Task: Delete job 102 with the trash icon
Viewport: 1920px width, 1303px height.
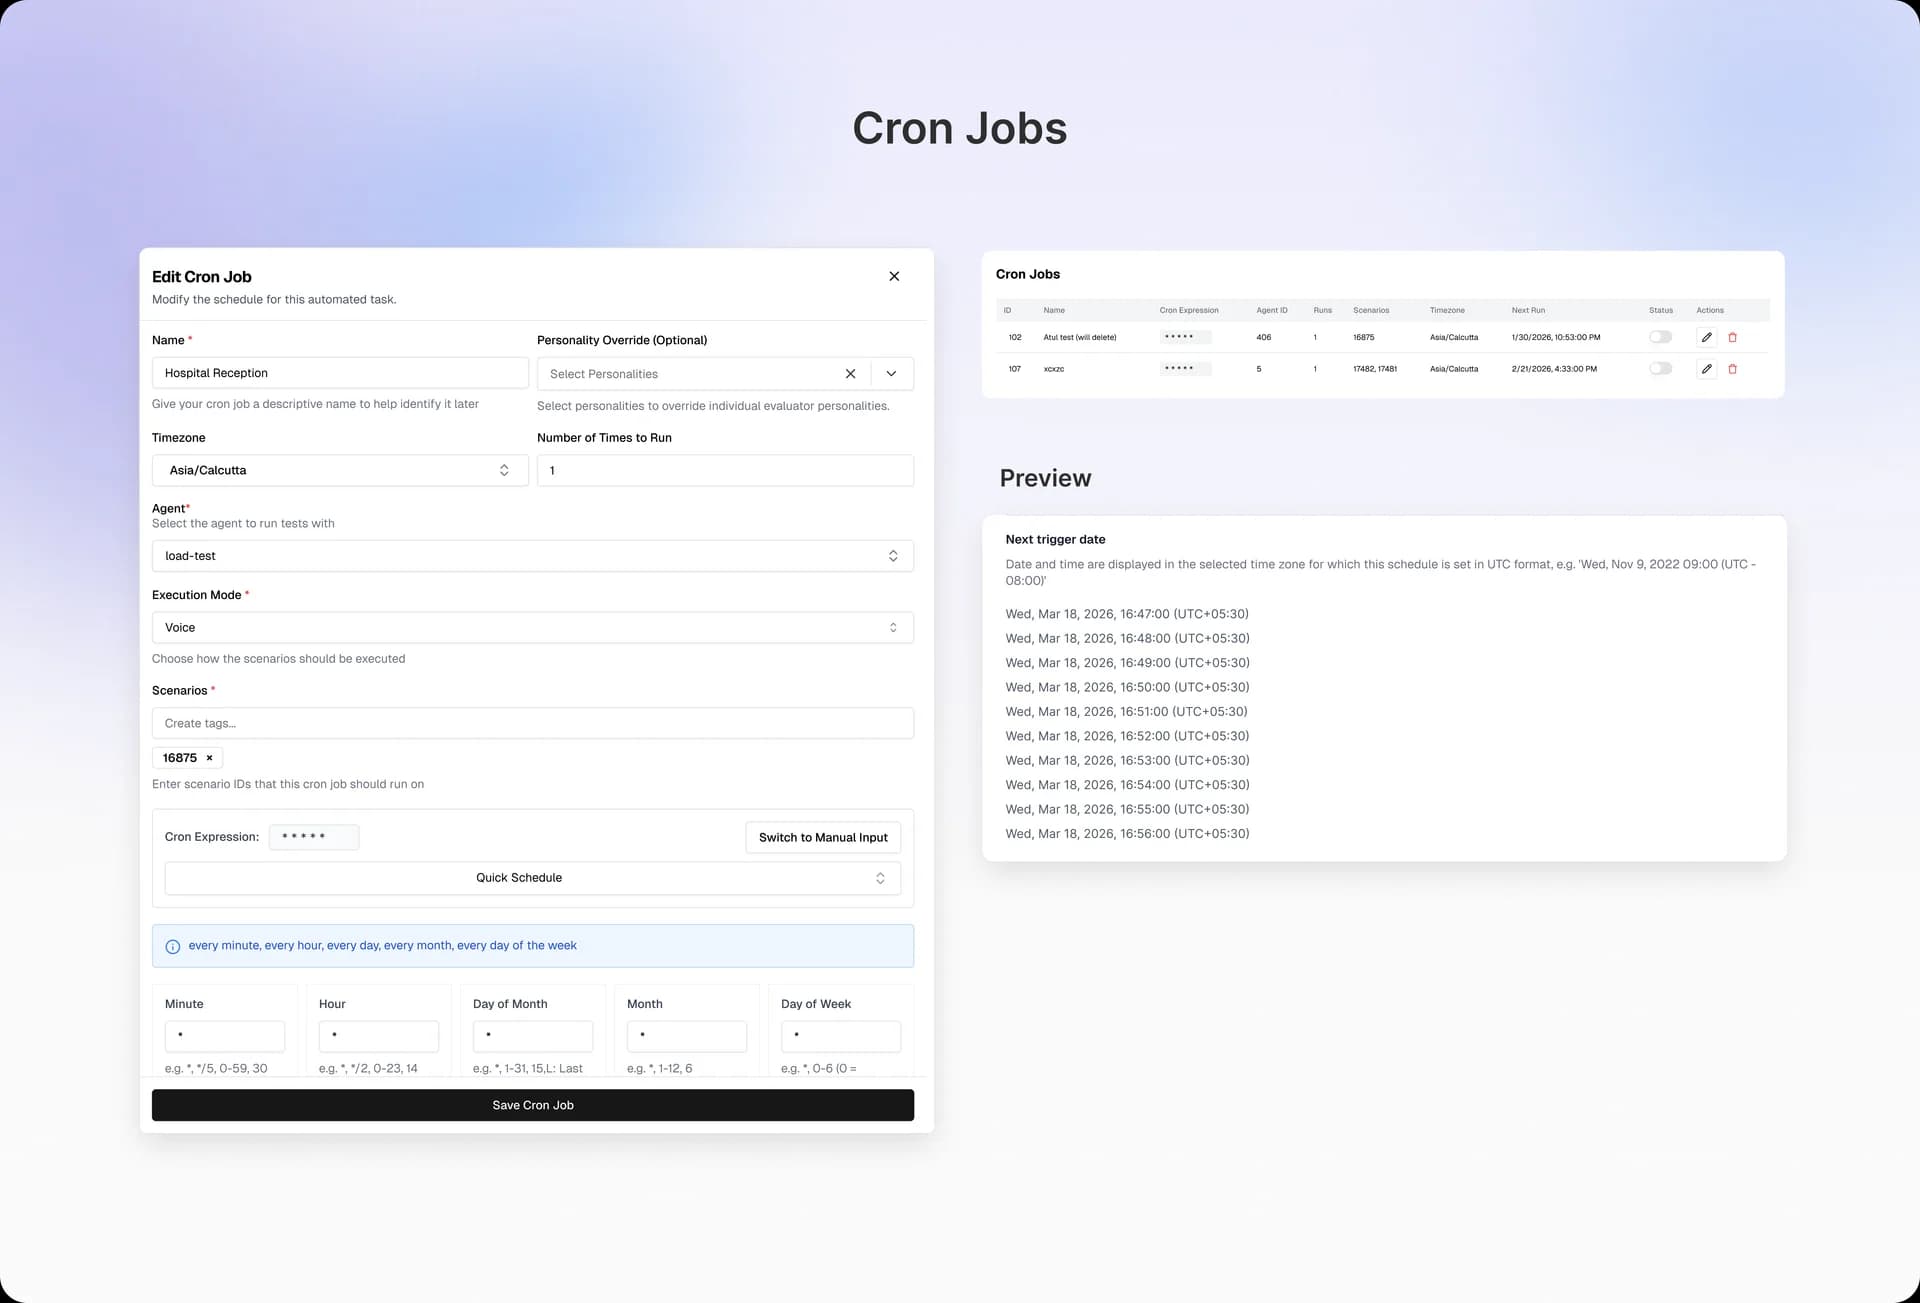Action: click(1733, 337)
